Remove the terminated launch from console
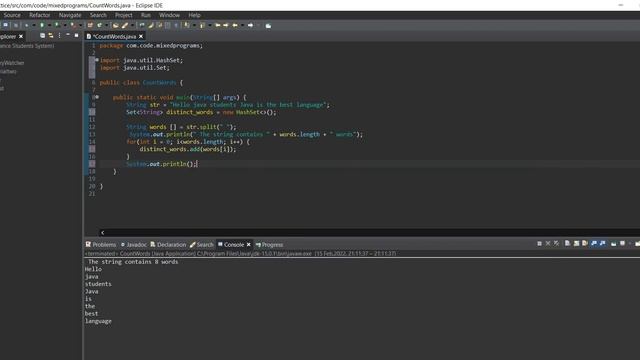 [548, 244]
